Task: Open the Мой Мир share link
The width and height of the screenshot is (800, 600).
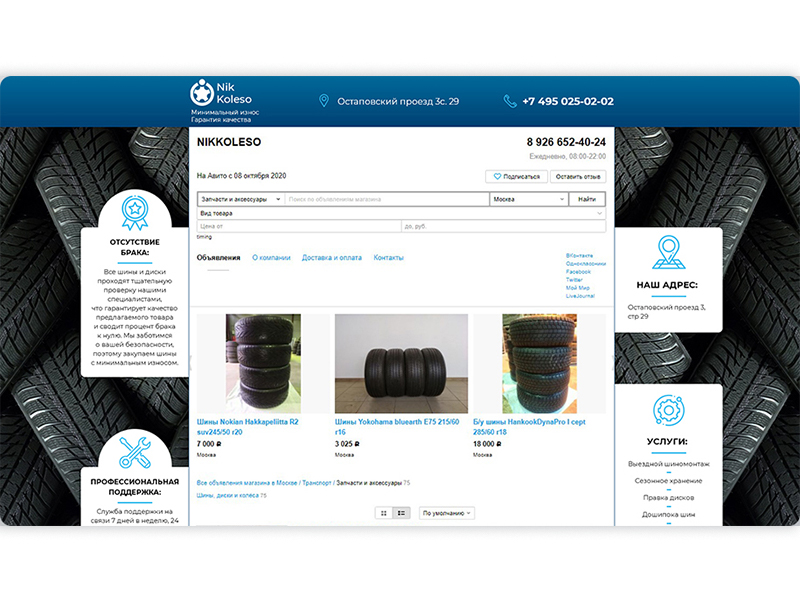Action: [x=578, y=288]
